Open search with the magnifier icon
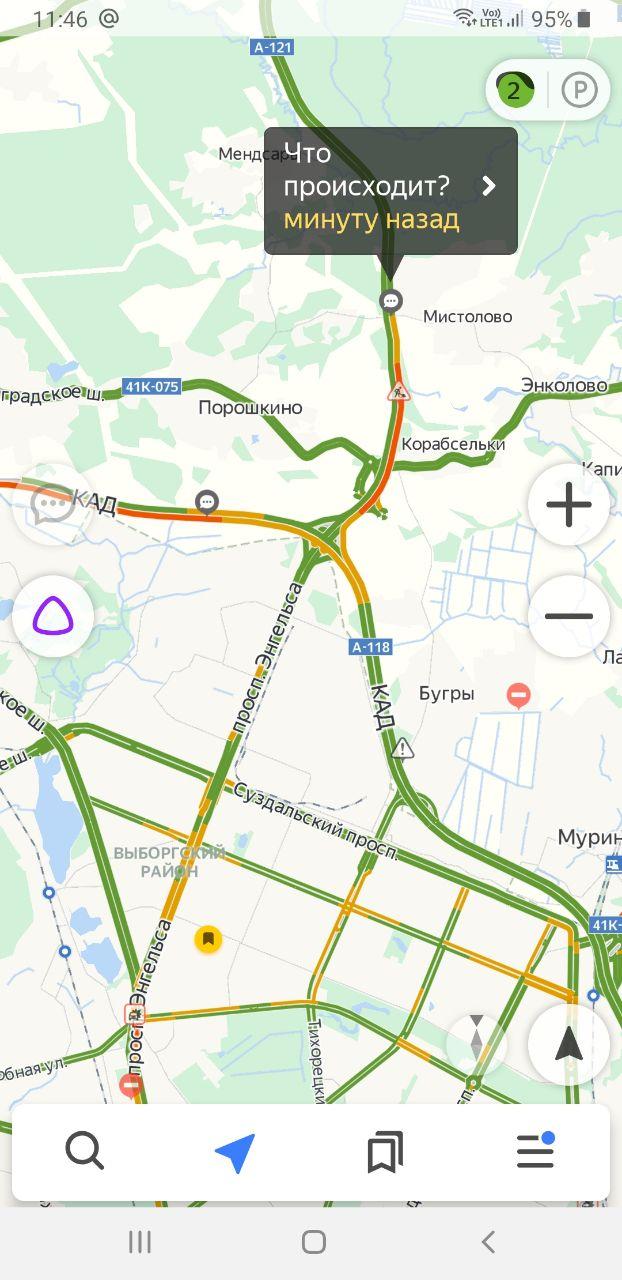This screenshot has height=1280, width=622. [85, 1152]
